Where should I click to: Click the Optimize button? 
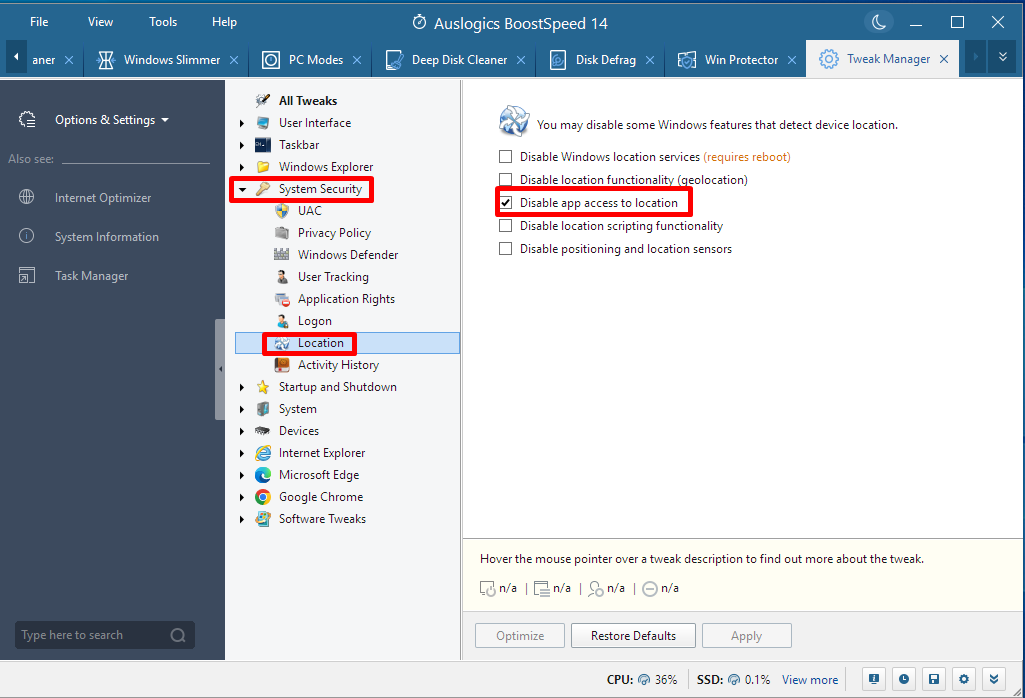tap(520, 635)
